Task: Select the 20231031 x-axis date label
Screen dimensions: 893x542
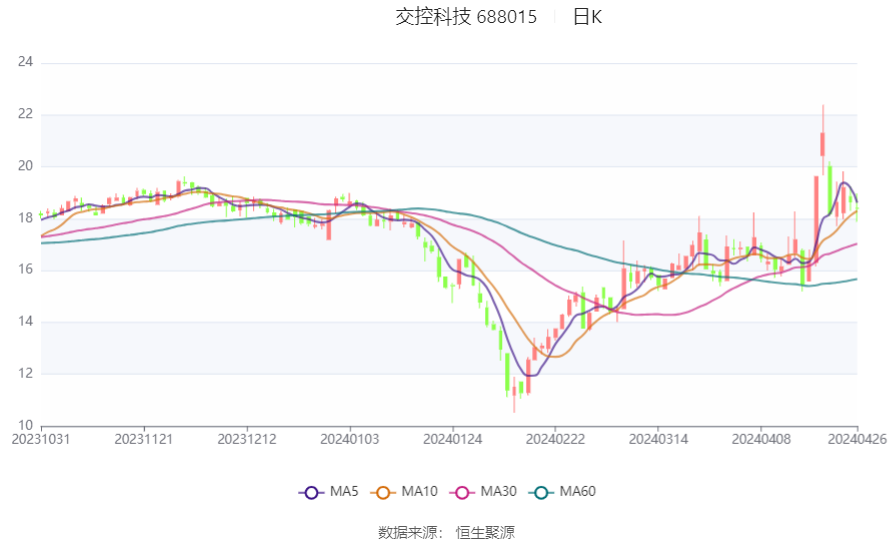Action: click(x=41, y=440)
